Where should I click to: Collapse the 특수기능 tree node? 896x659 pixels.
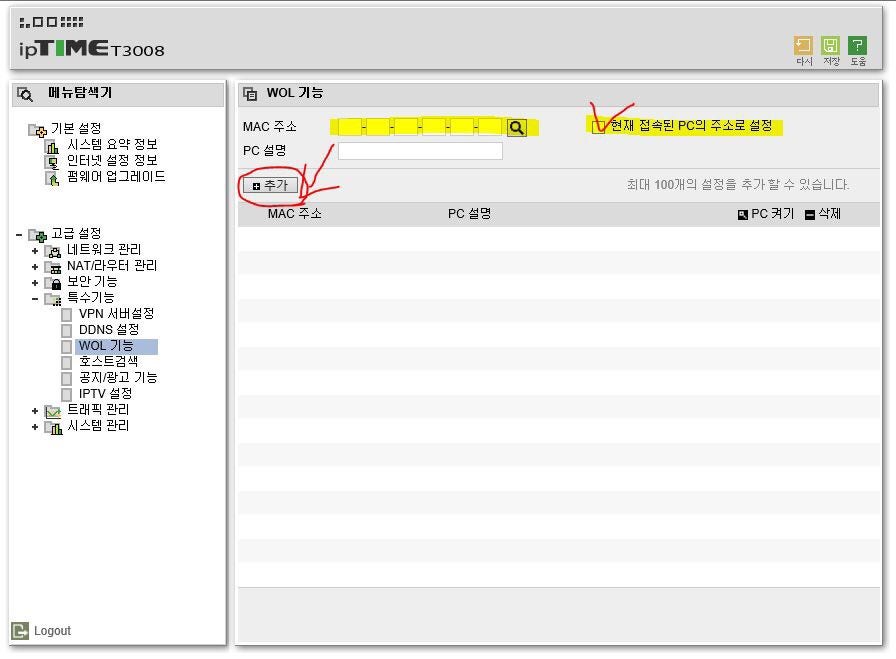35,298
